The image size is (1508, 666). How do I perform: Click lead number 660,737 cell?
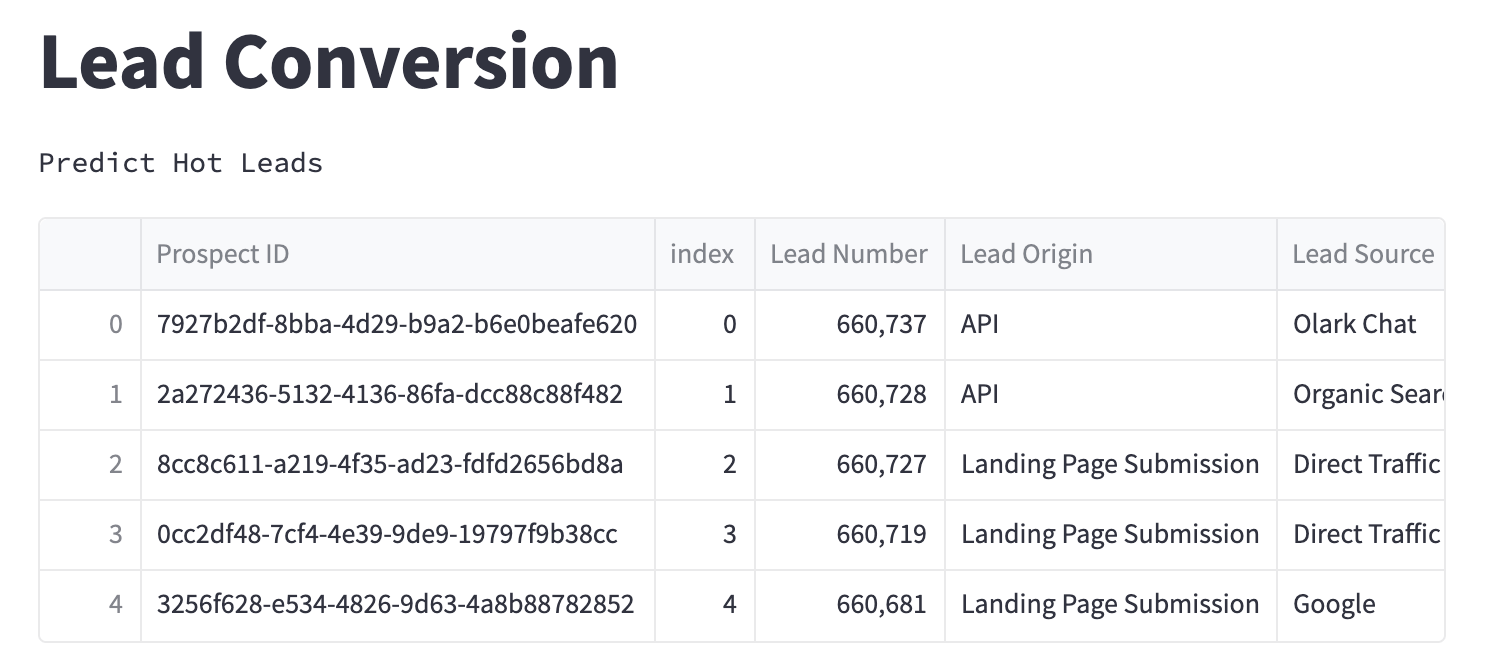tap(849, 325)
